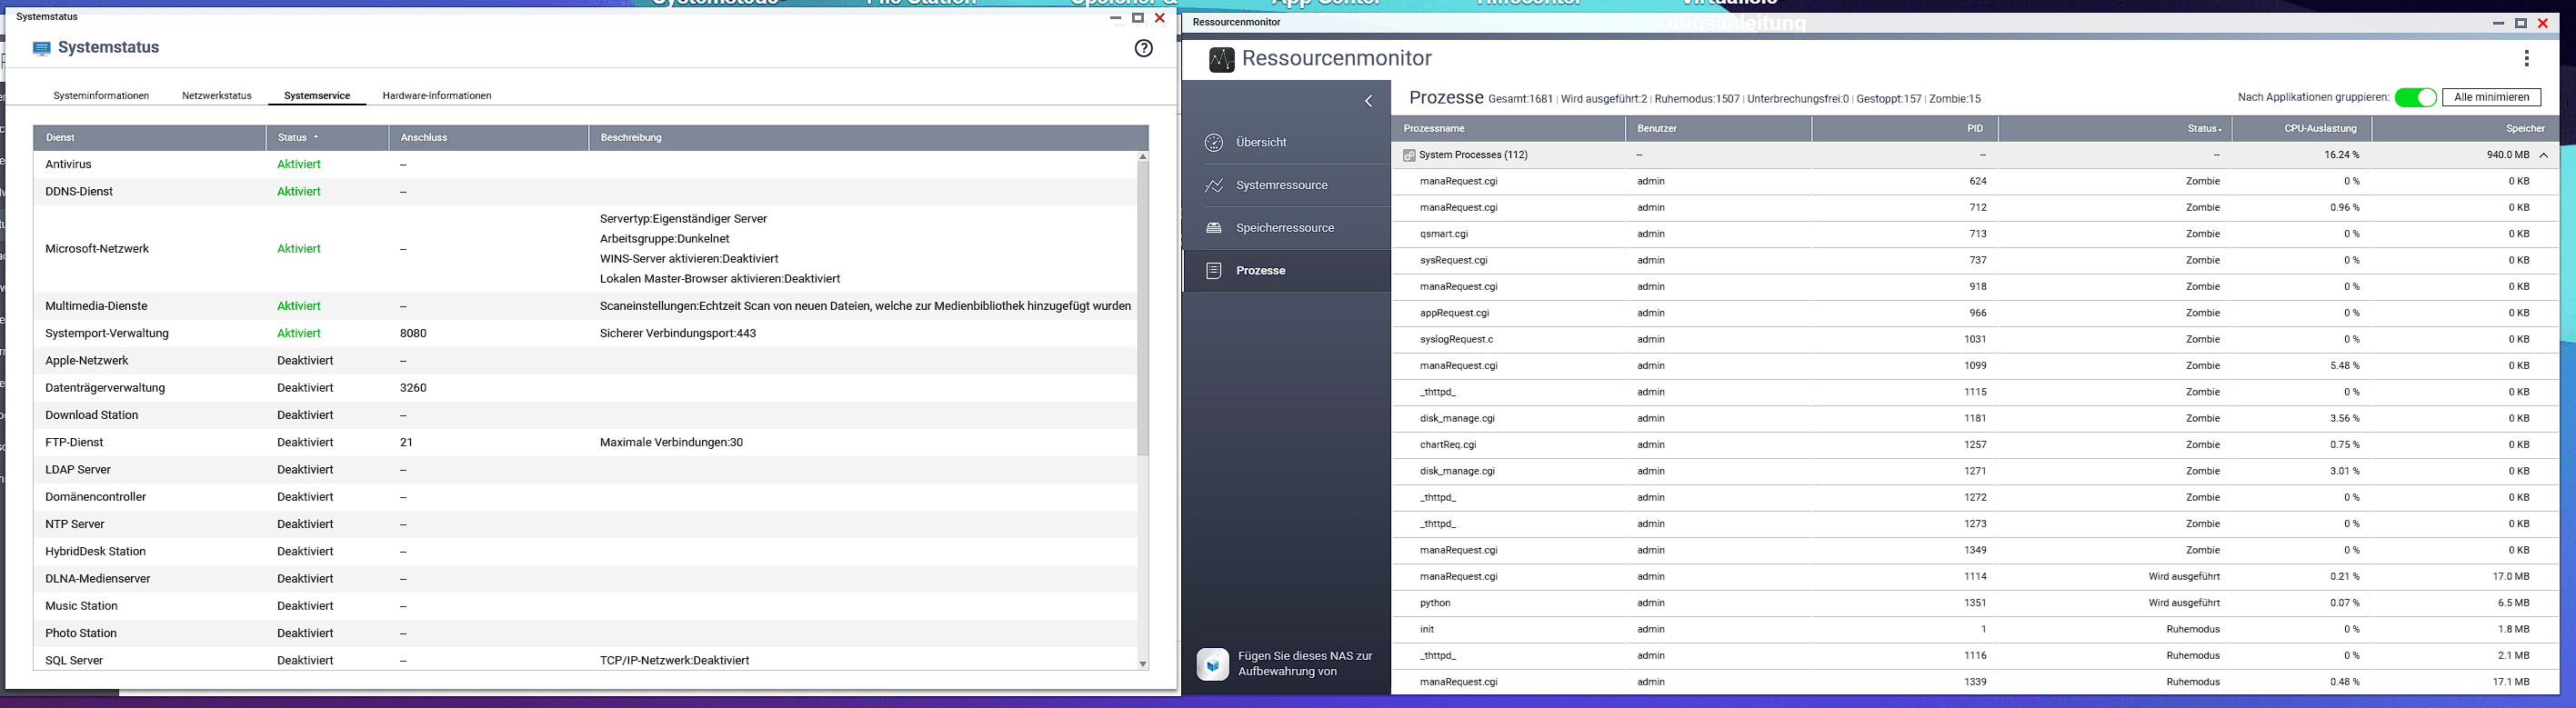Select the Datenträgerverwaltung row

tap(585, 388)
